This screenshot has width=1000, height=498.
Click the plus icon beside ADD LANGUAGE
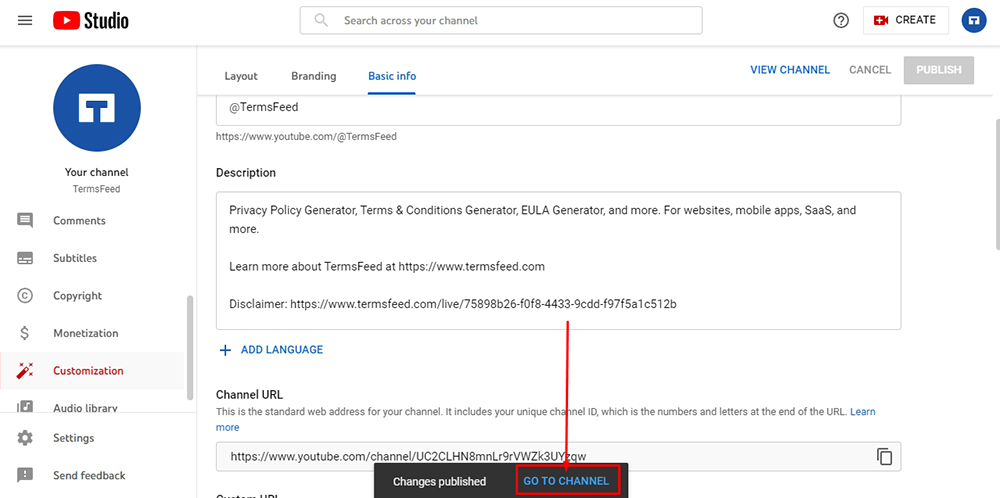click(225, 350)
